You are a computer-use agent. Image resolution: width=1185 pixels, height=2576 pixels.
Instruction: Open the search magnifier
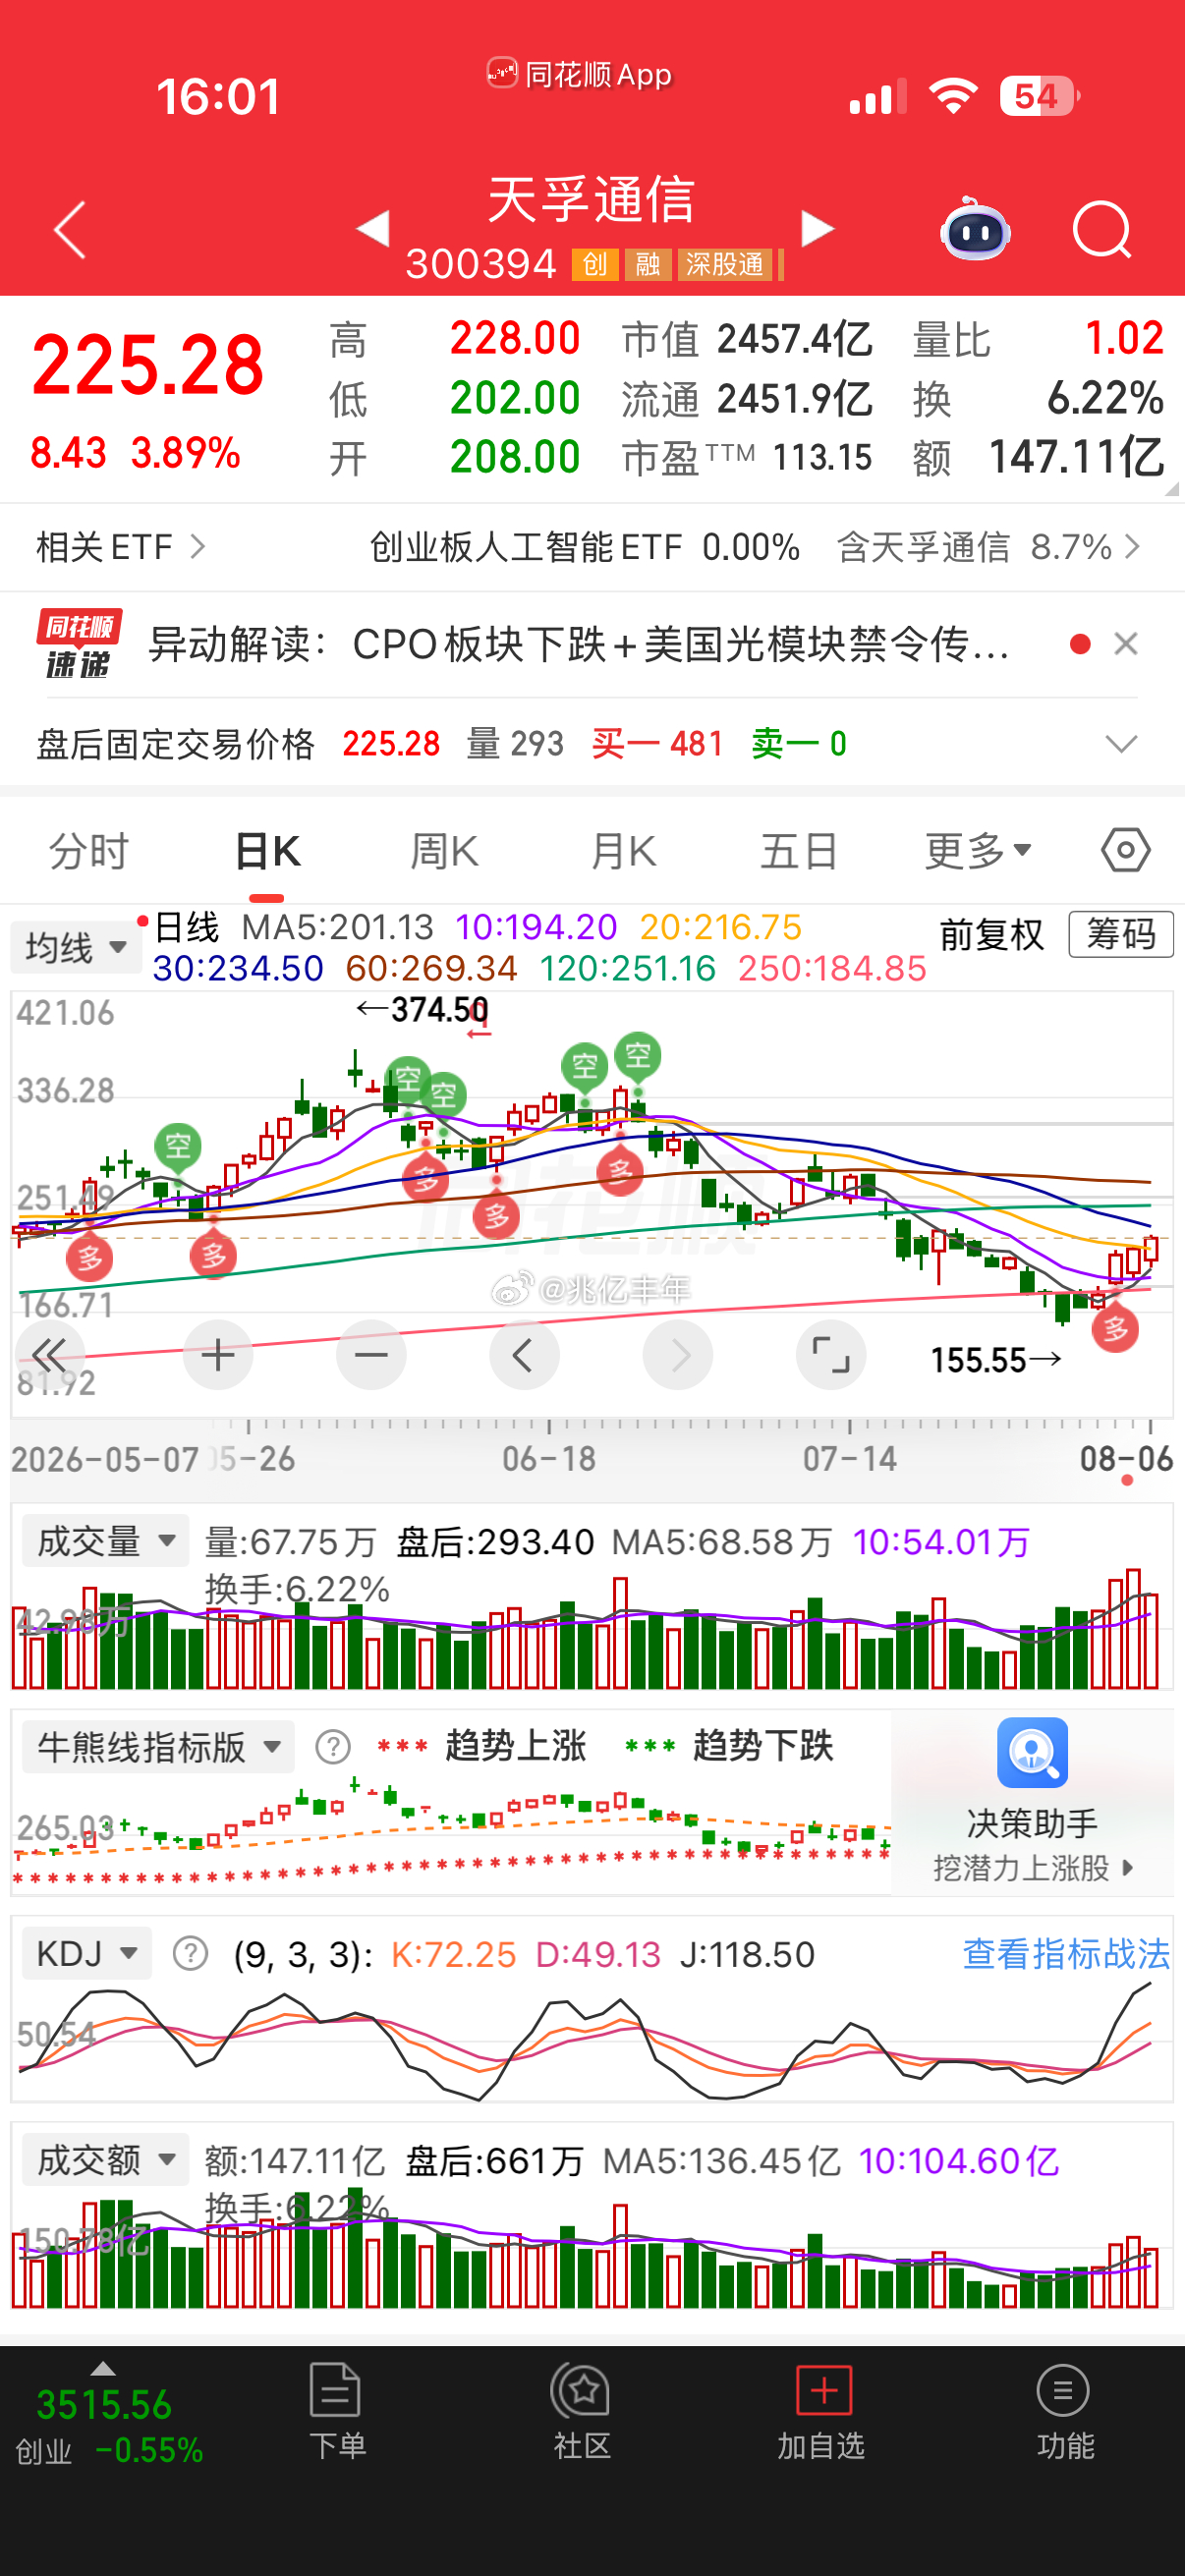click(1102, 230)
